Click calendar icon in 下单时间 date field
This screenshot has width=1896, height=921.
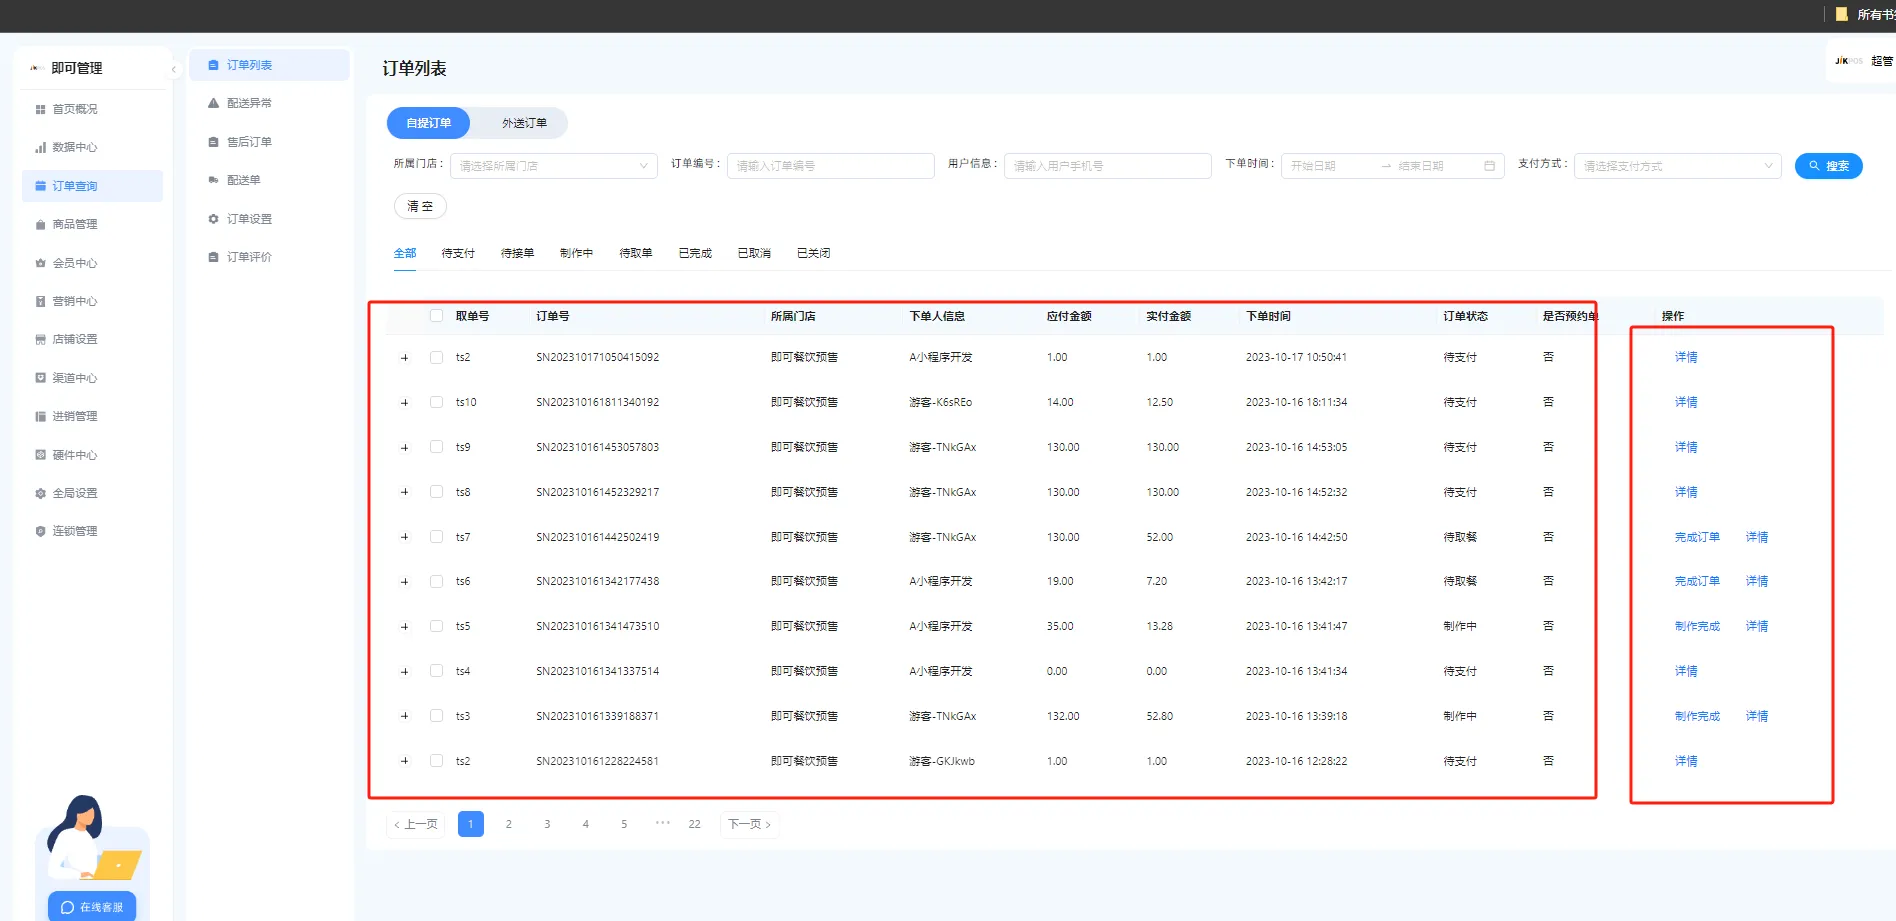1489,166
